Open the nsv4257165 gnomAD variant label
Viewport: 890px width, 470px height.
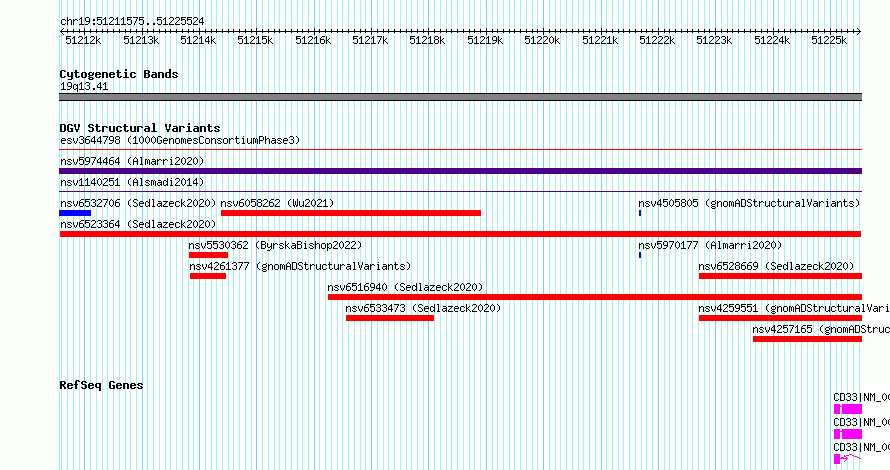821,329
